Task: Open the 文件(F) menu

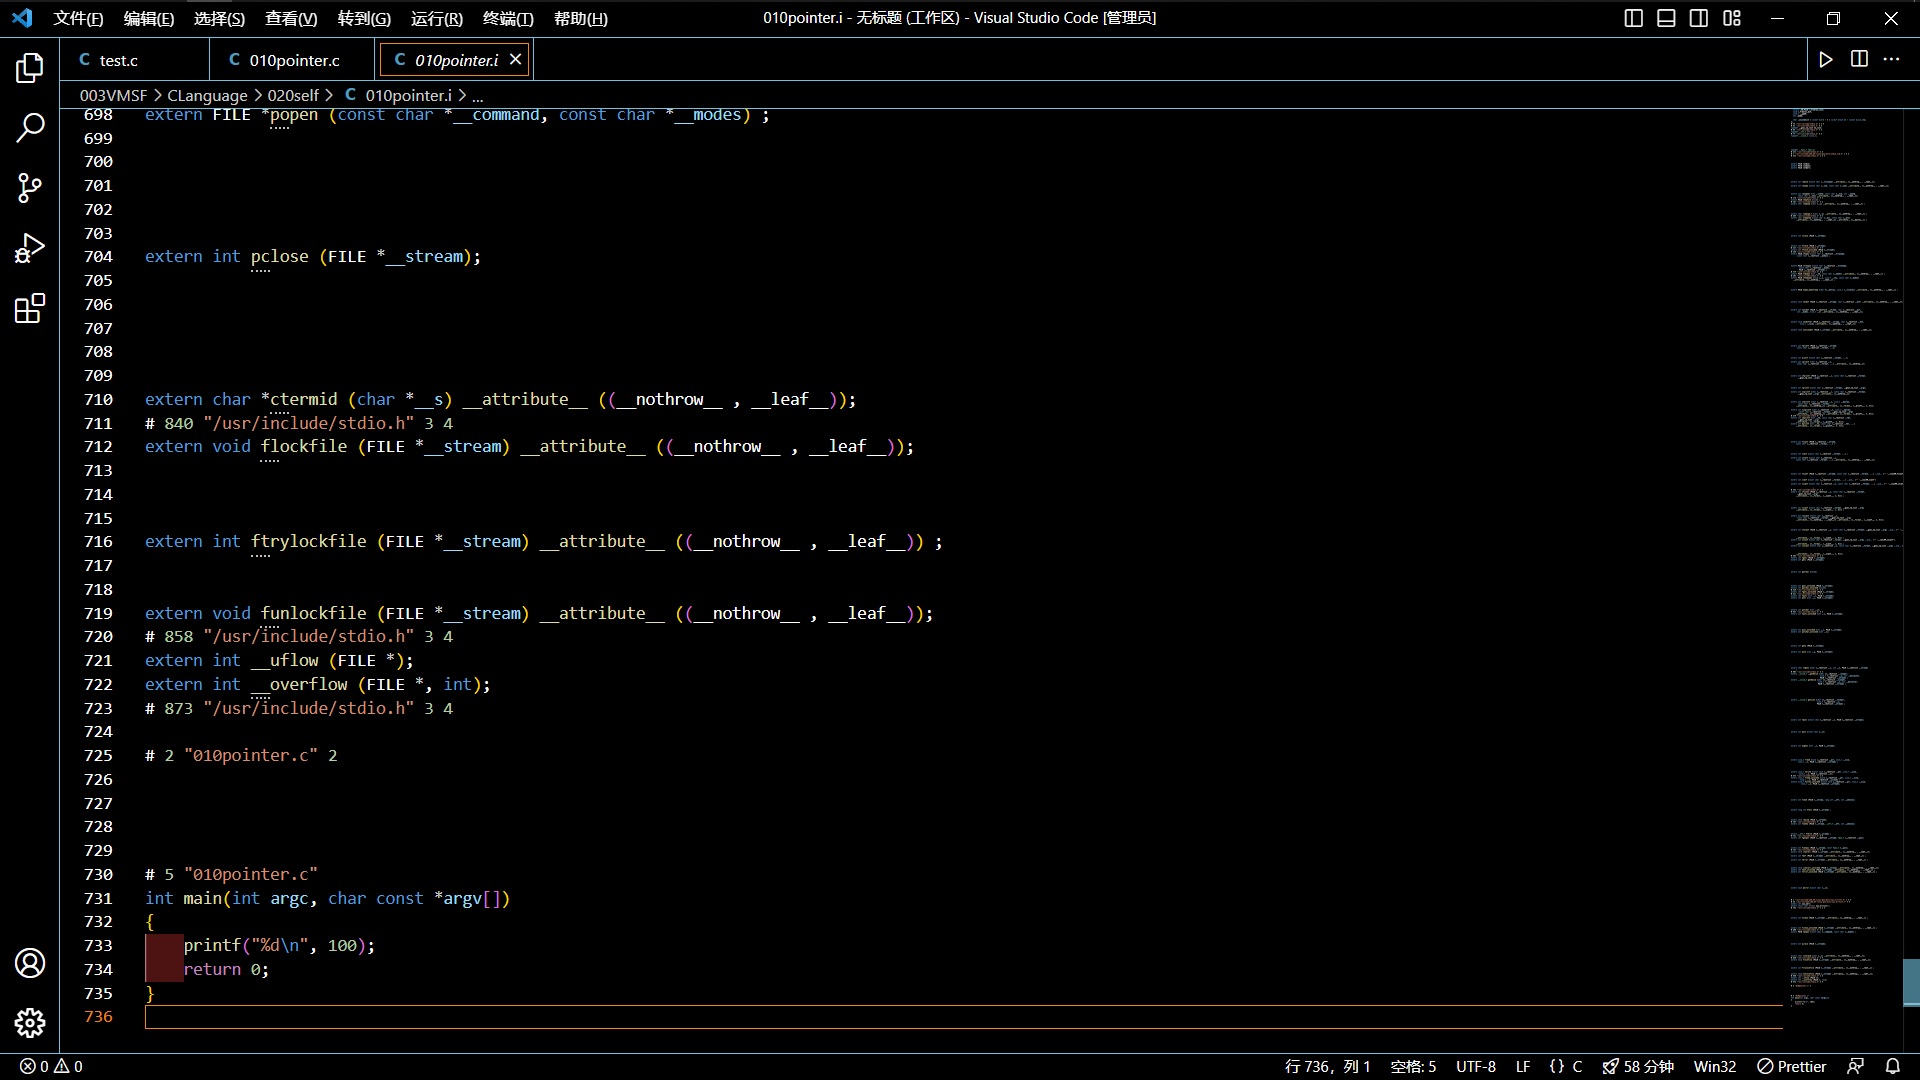Action: [78, 18]
